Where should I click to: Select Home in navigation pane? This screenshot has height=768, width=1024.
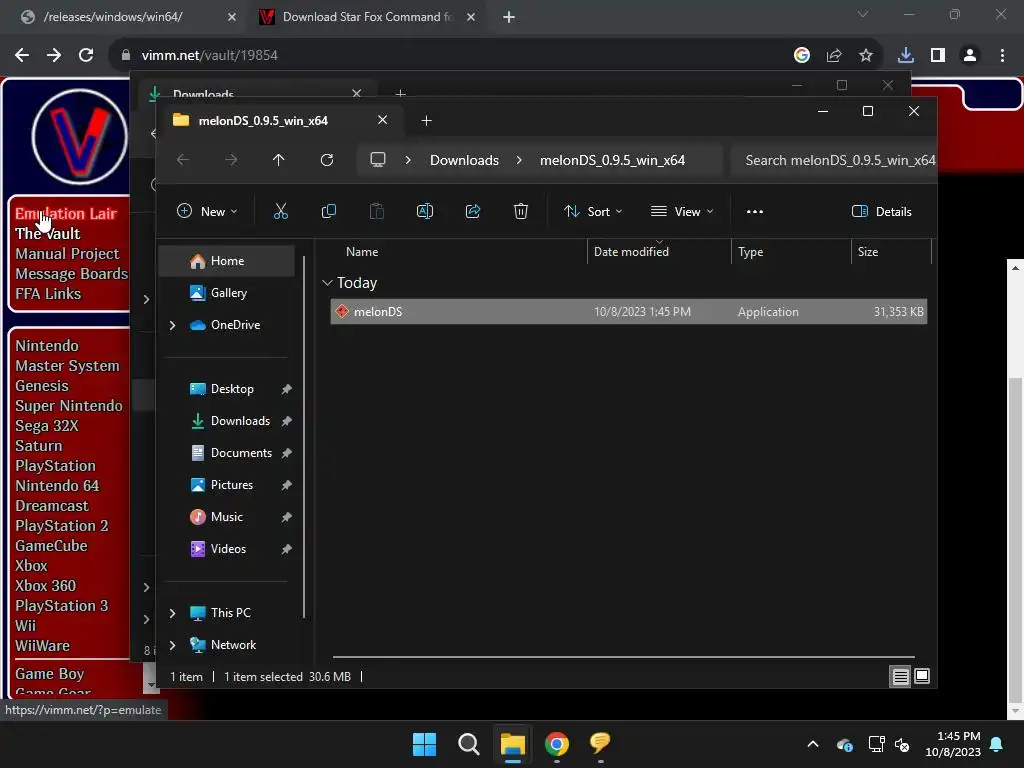[x=226, y=261]
